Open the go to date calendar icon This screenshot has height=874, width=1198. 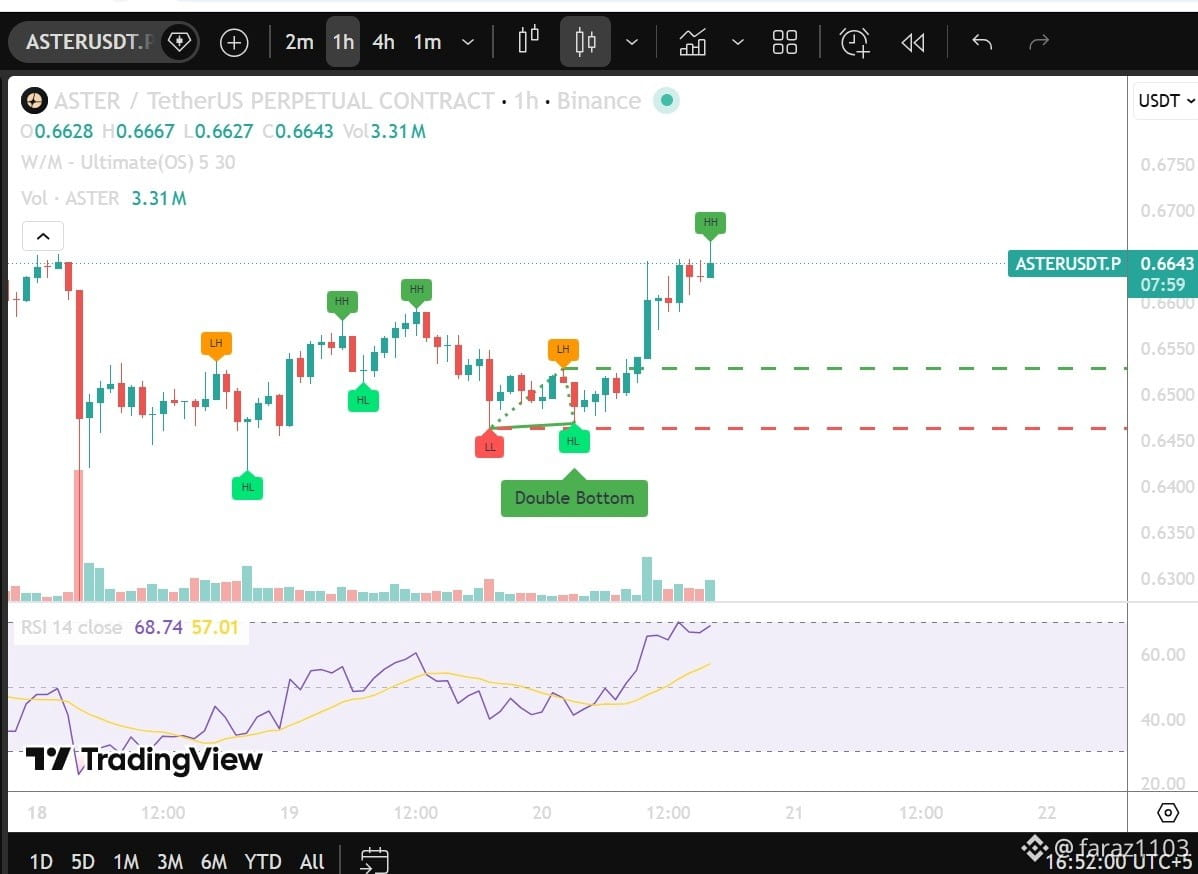click(x=374, y=860)
